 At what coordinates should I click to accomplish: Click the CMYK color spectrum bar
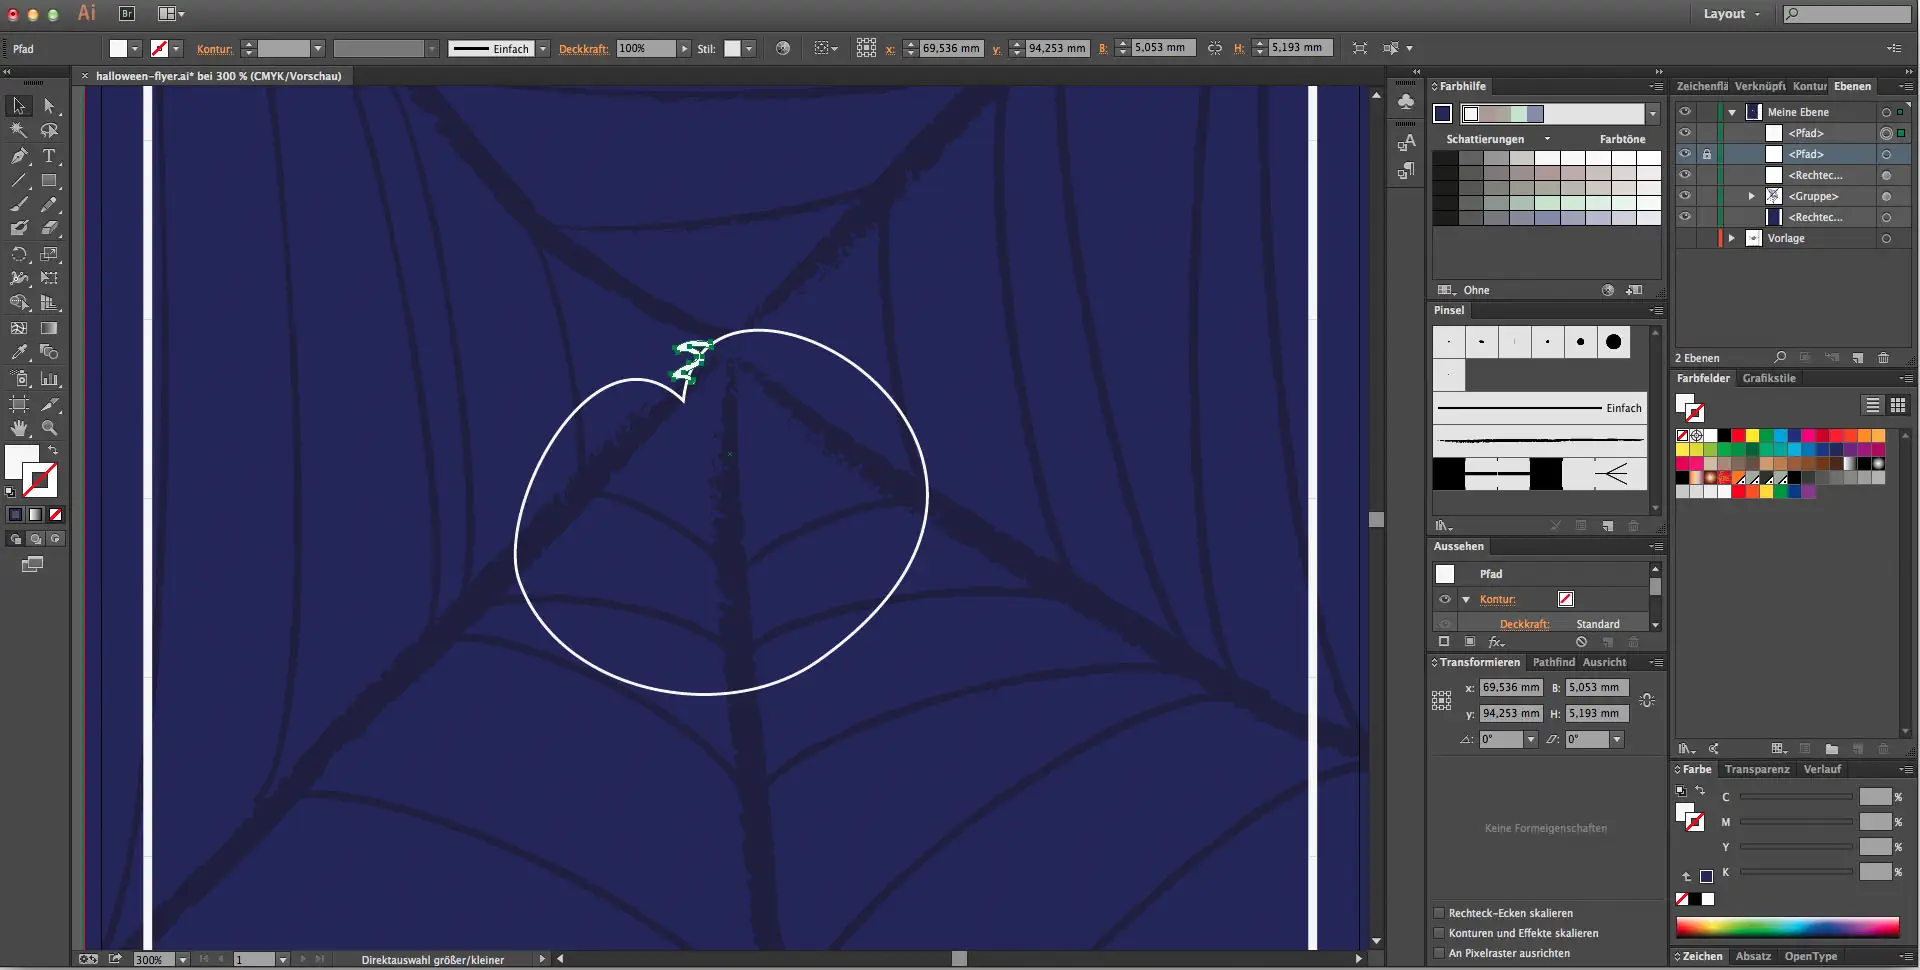click(1787, 927)
